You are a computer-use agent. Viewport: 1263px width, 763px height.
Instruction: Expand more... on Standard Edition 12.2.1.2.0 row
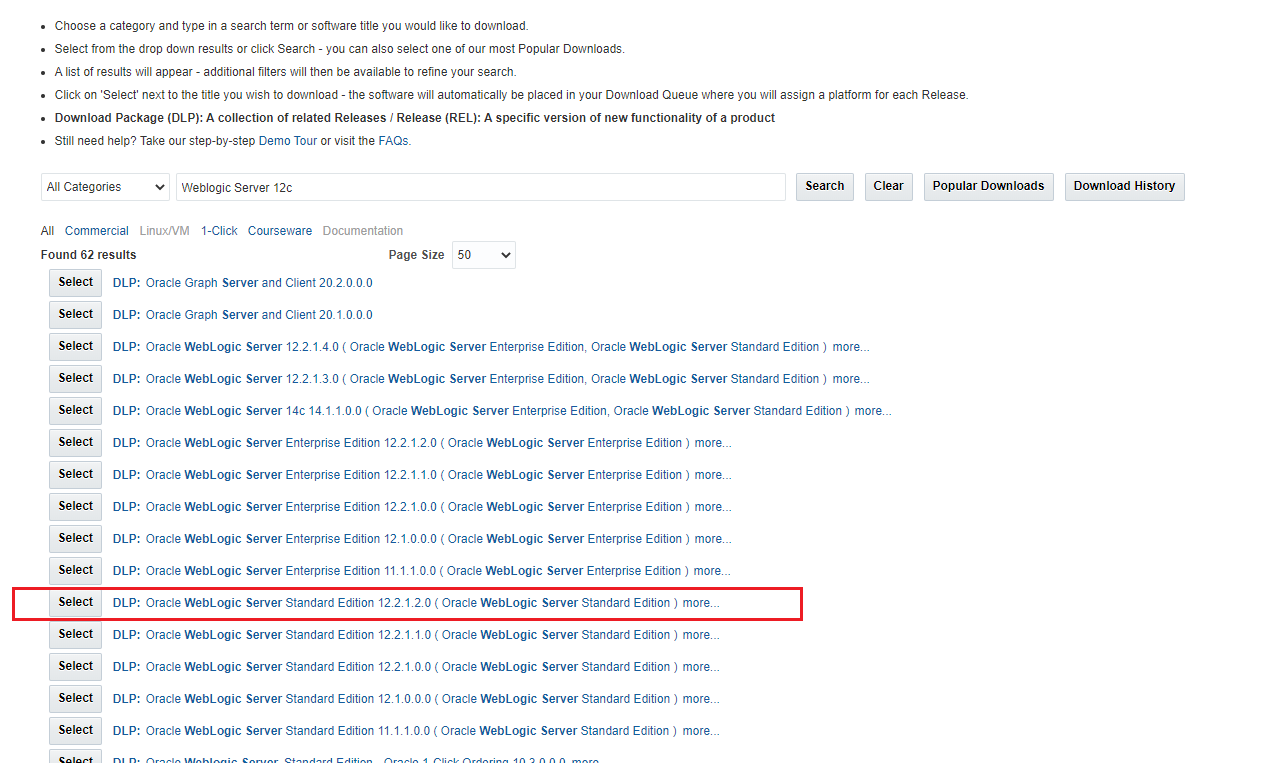click(x=701, y=603)
